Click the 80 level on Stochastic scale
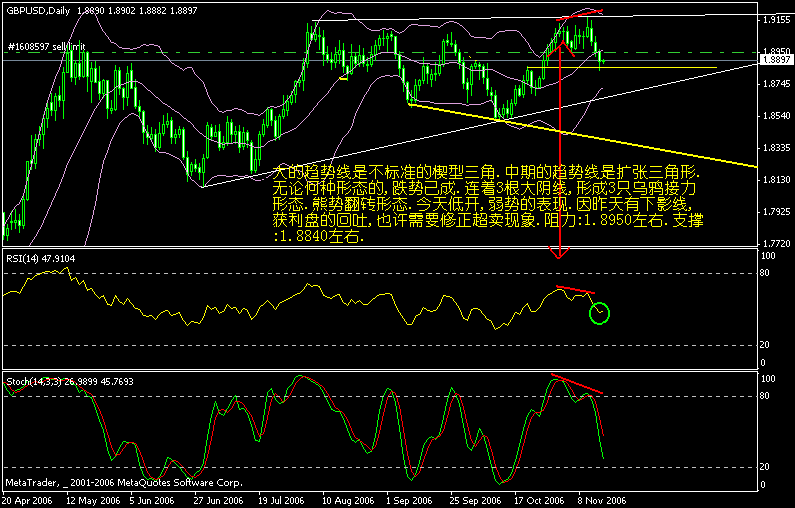Image resolution: width=795 pixels, height=508 pixels. tap(765, 396)
